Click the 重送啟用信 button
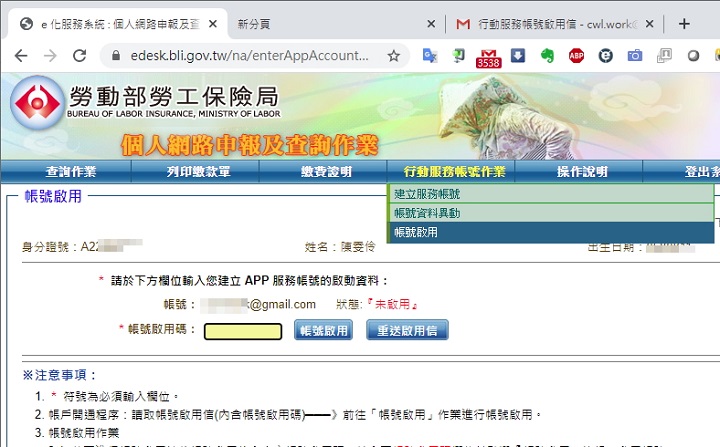The image size is (720, 447). (407, 330)
